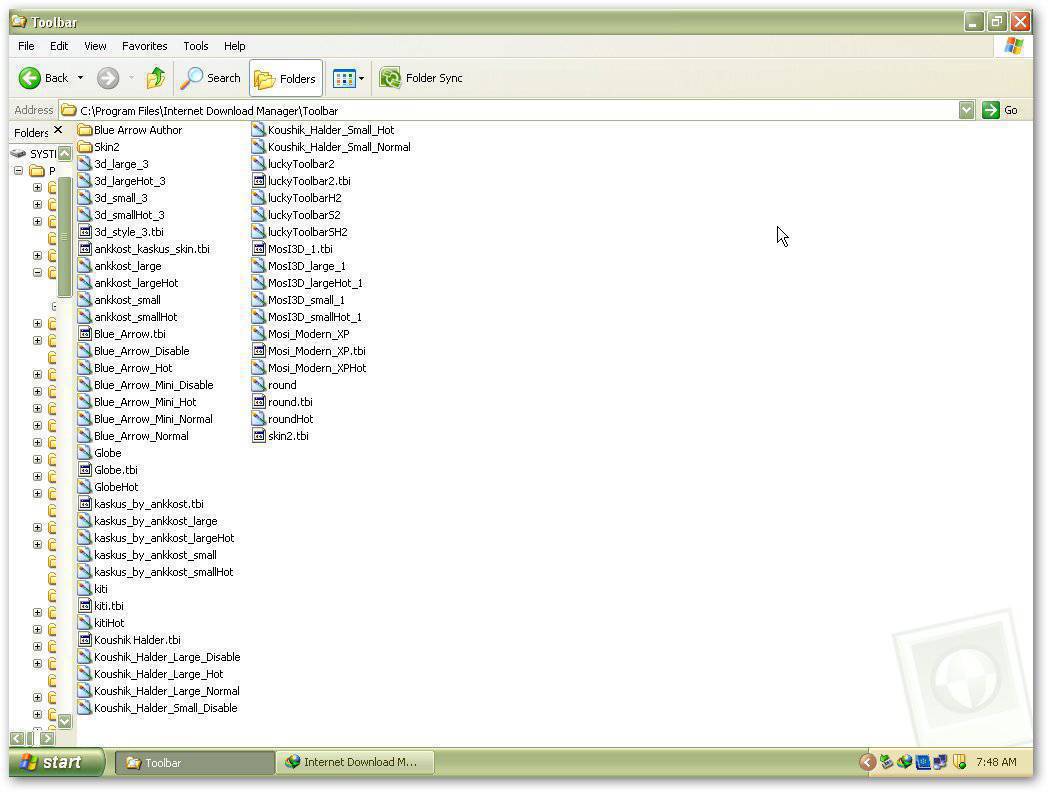Image resolution: width=1048 pixels, height=792 pixels.
Task: Select Mosi_Modern_XP.tbi file
Action: pyautogui.click(x=309, y=351)
